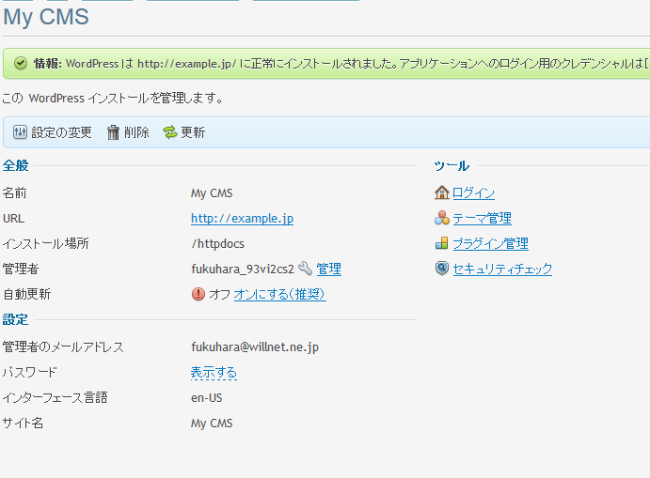Viewport: 650px width, 478px height.
Task: Reveal the password with 表示する
Action: tap(214, 372)
